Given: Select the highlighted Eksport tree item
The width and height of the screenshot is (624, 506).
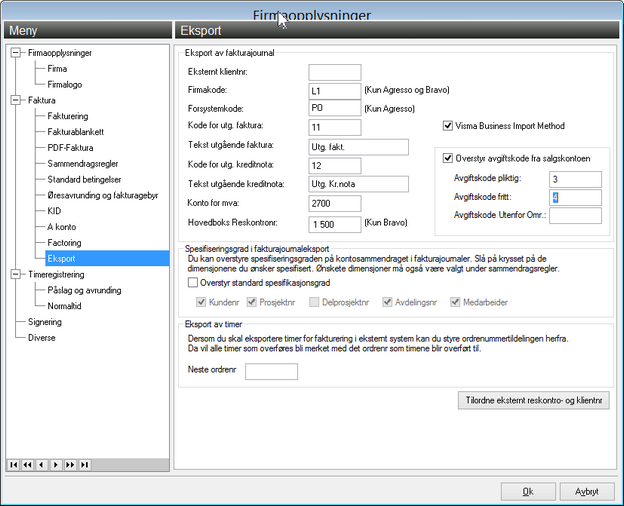Looking at the screenshot, I should [107, 258].
